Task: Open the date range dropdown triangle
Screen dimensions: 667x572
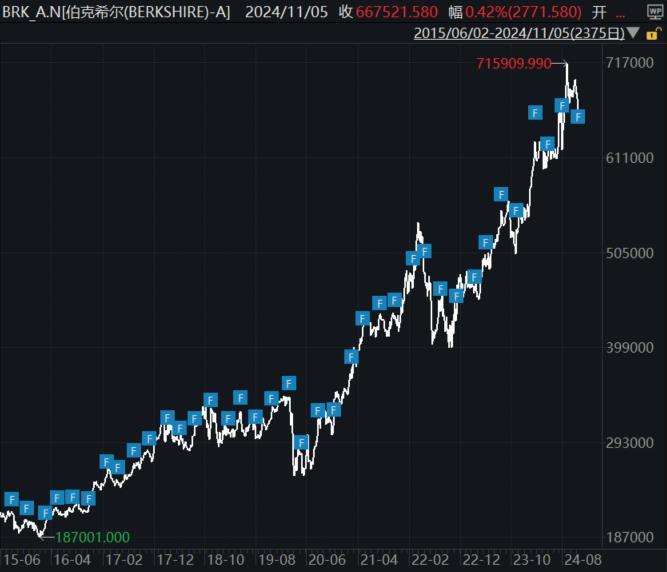Action: [x=633, y=34]
